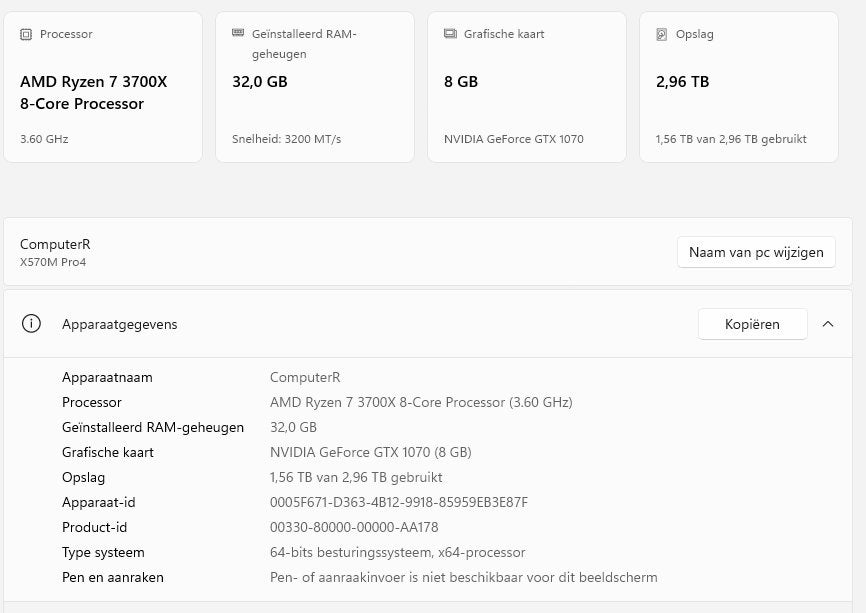Click the Apparaatgegevens section title

click(119, 324)
